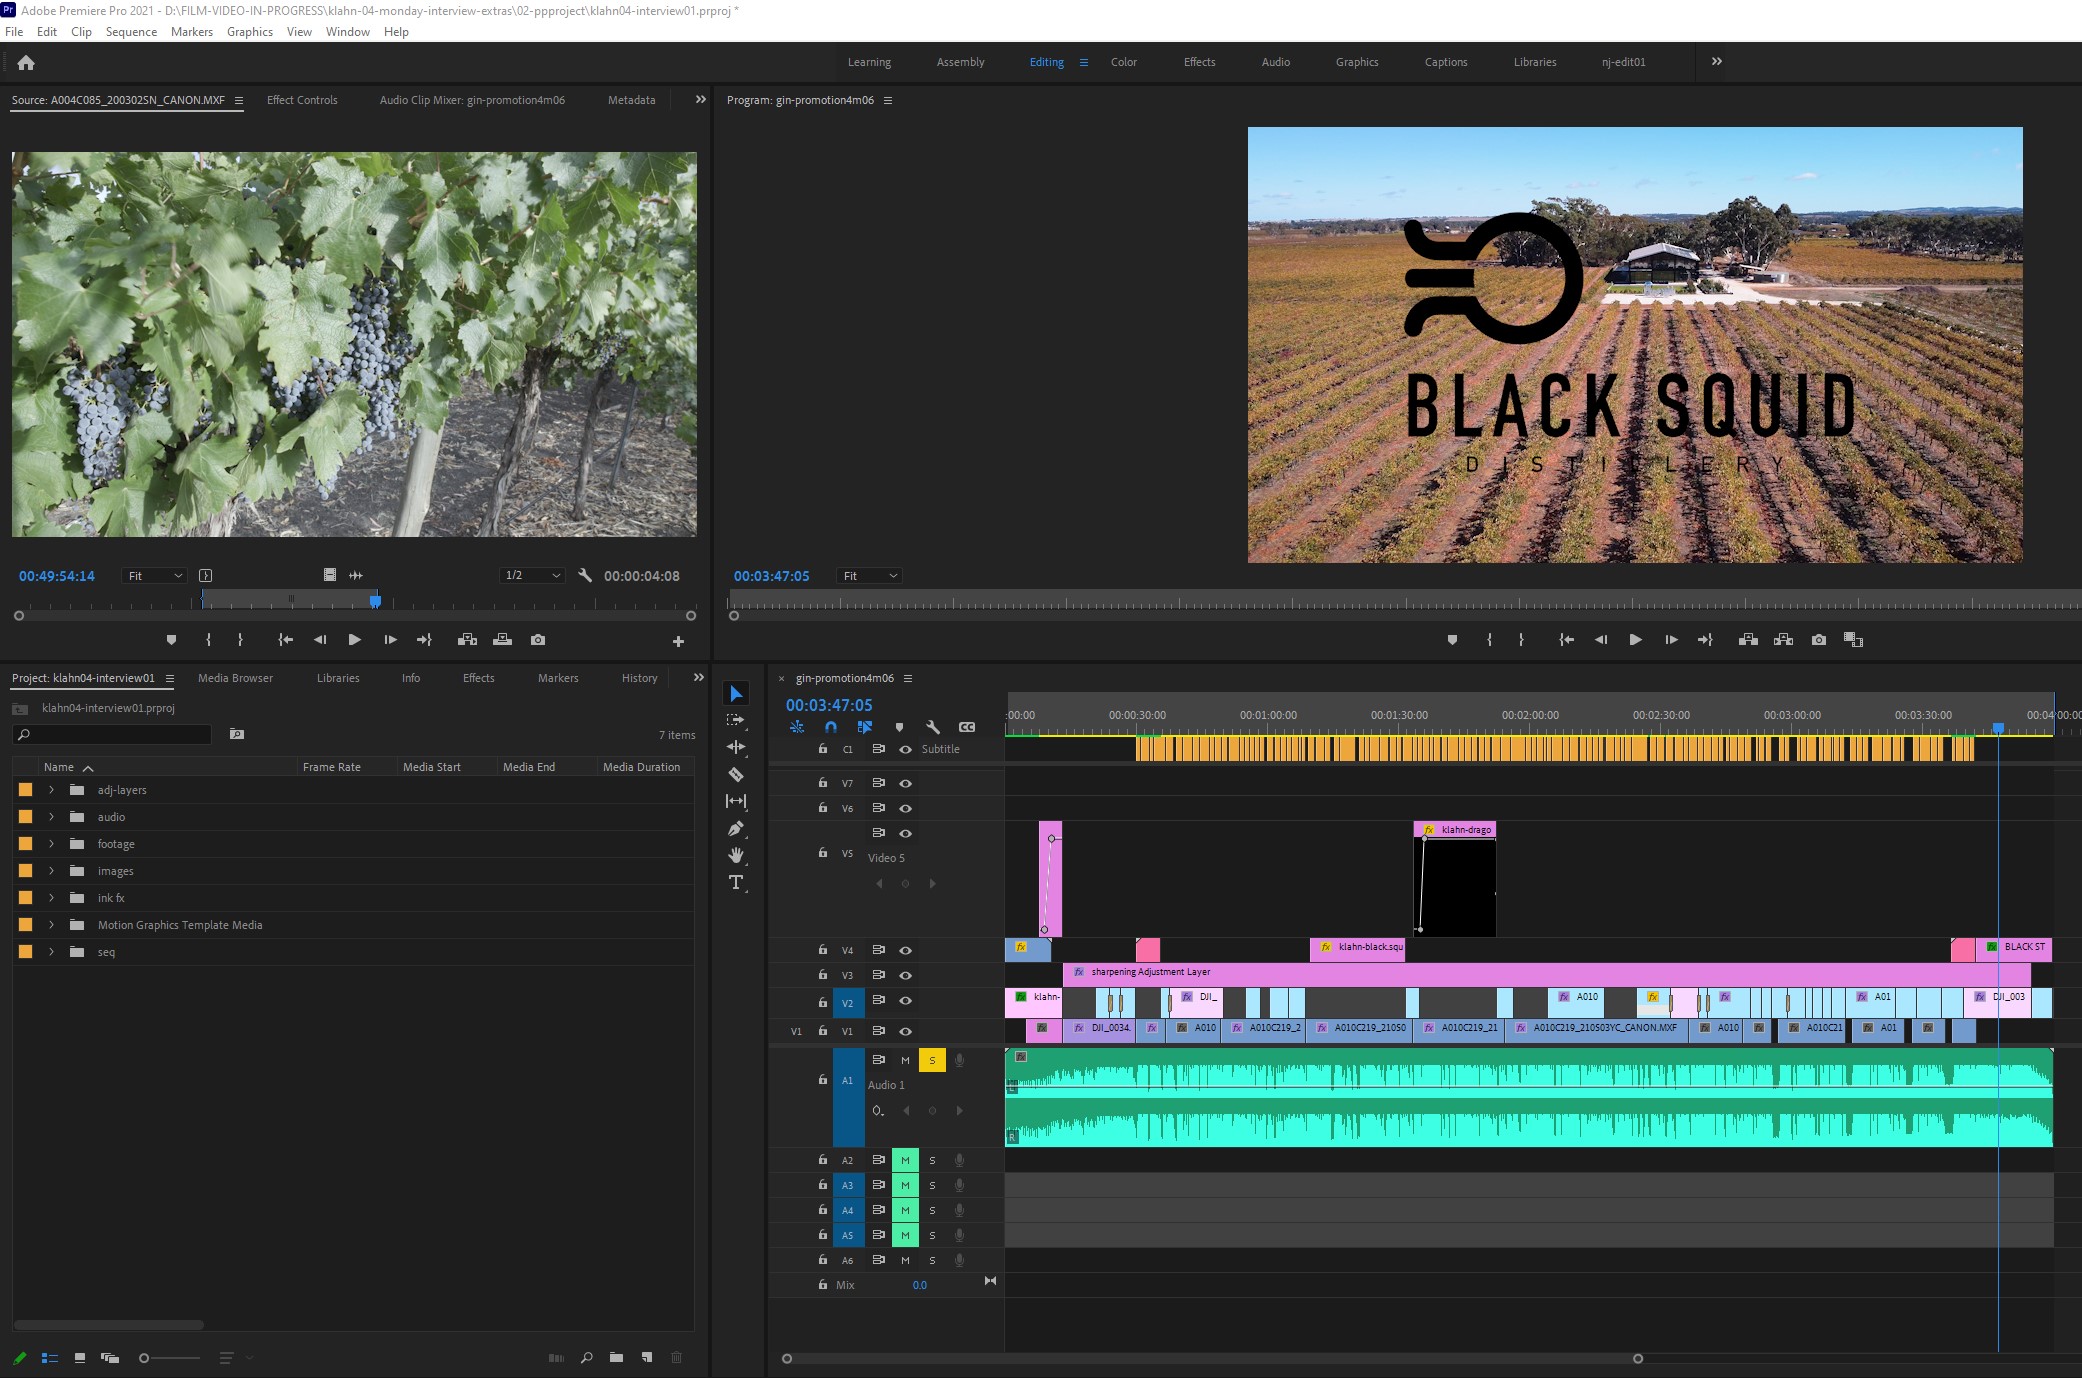Expand the seq bin

pyautogui.click(x=51, y=952)
